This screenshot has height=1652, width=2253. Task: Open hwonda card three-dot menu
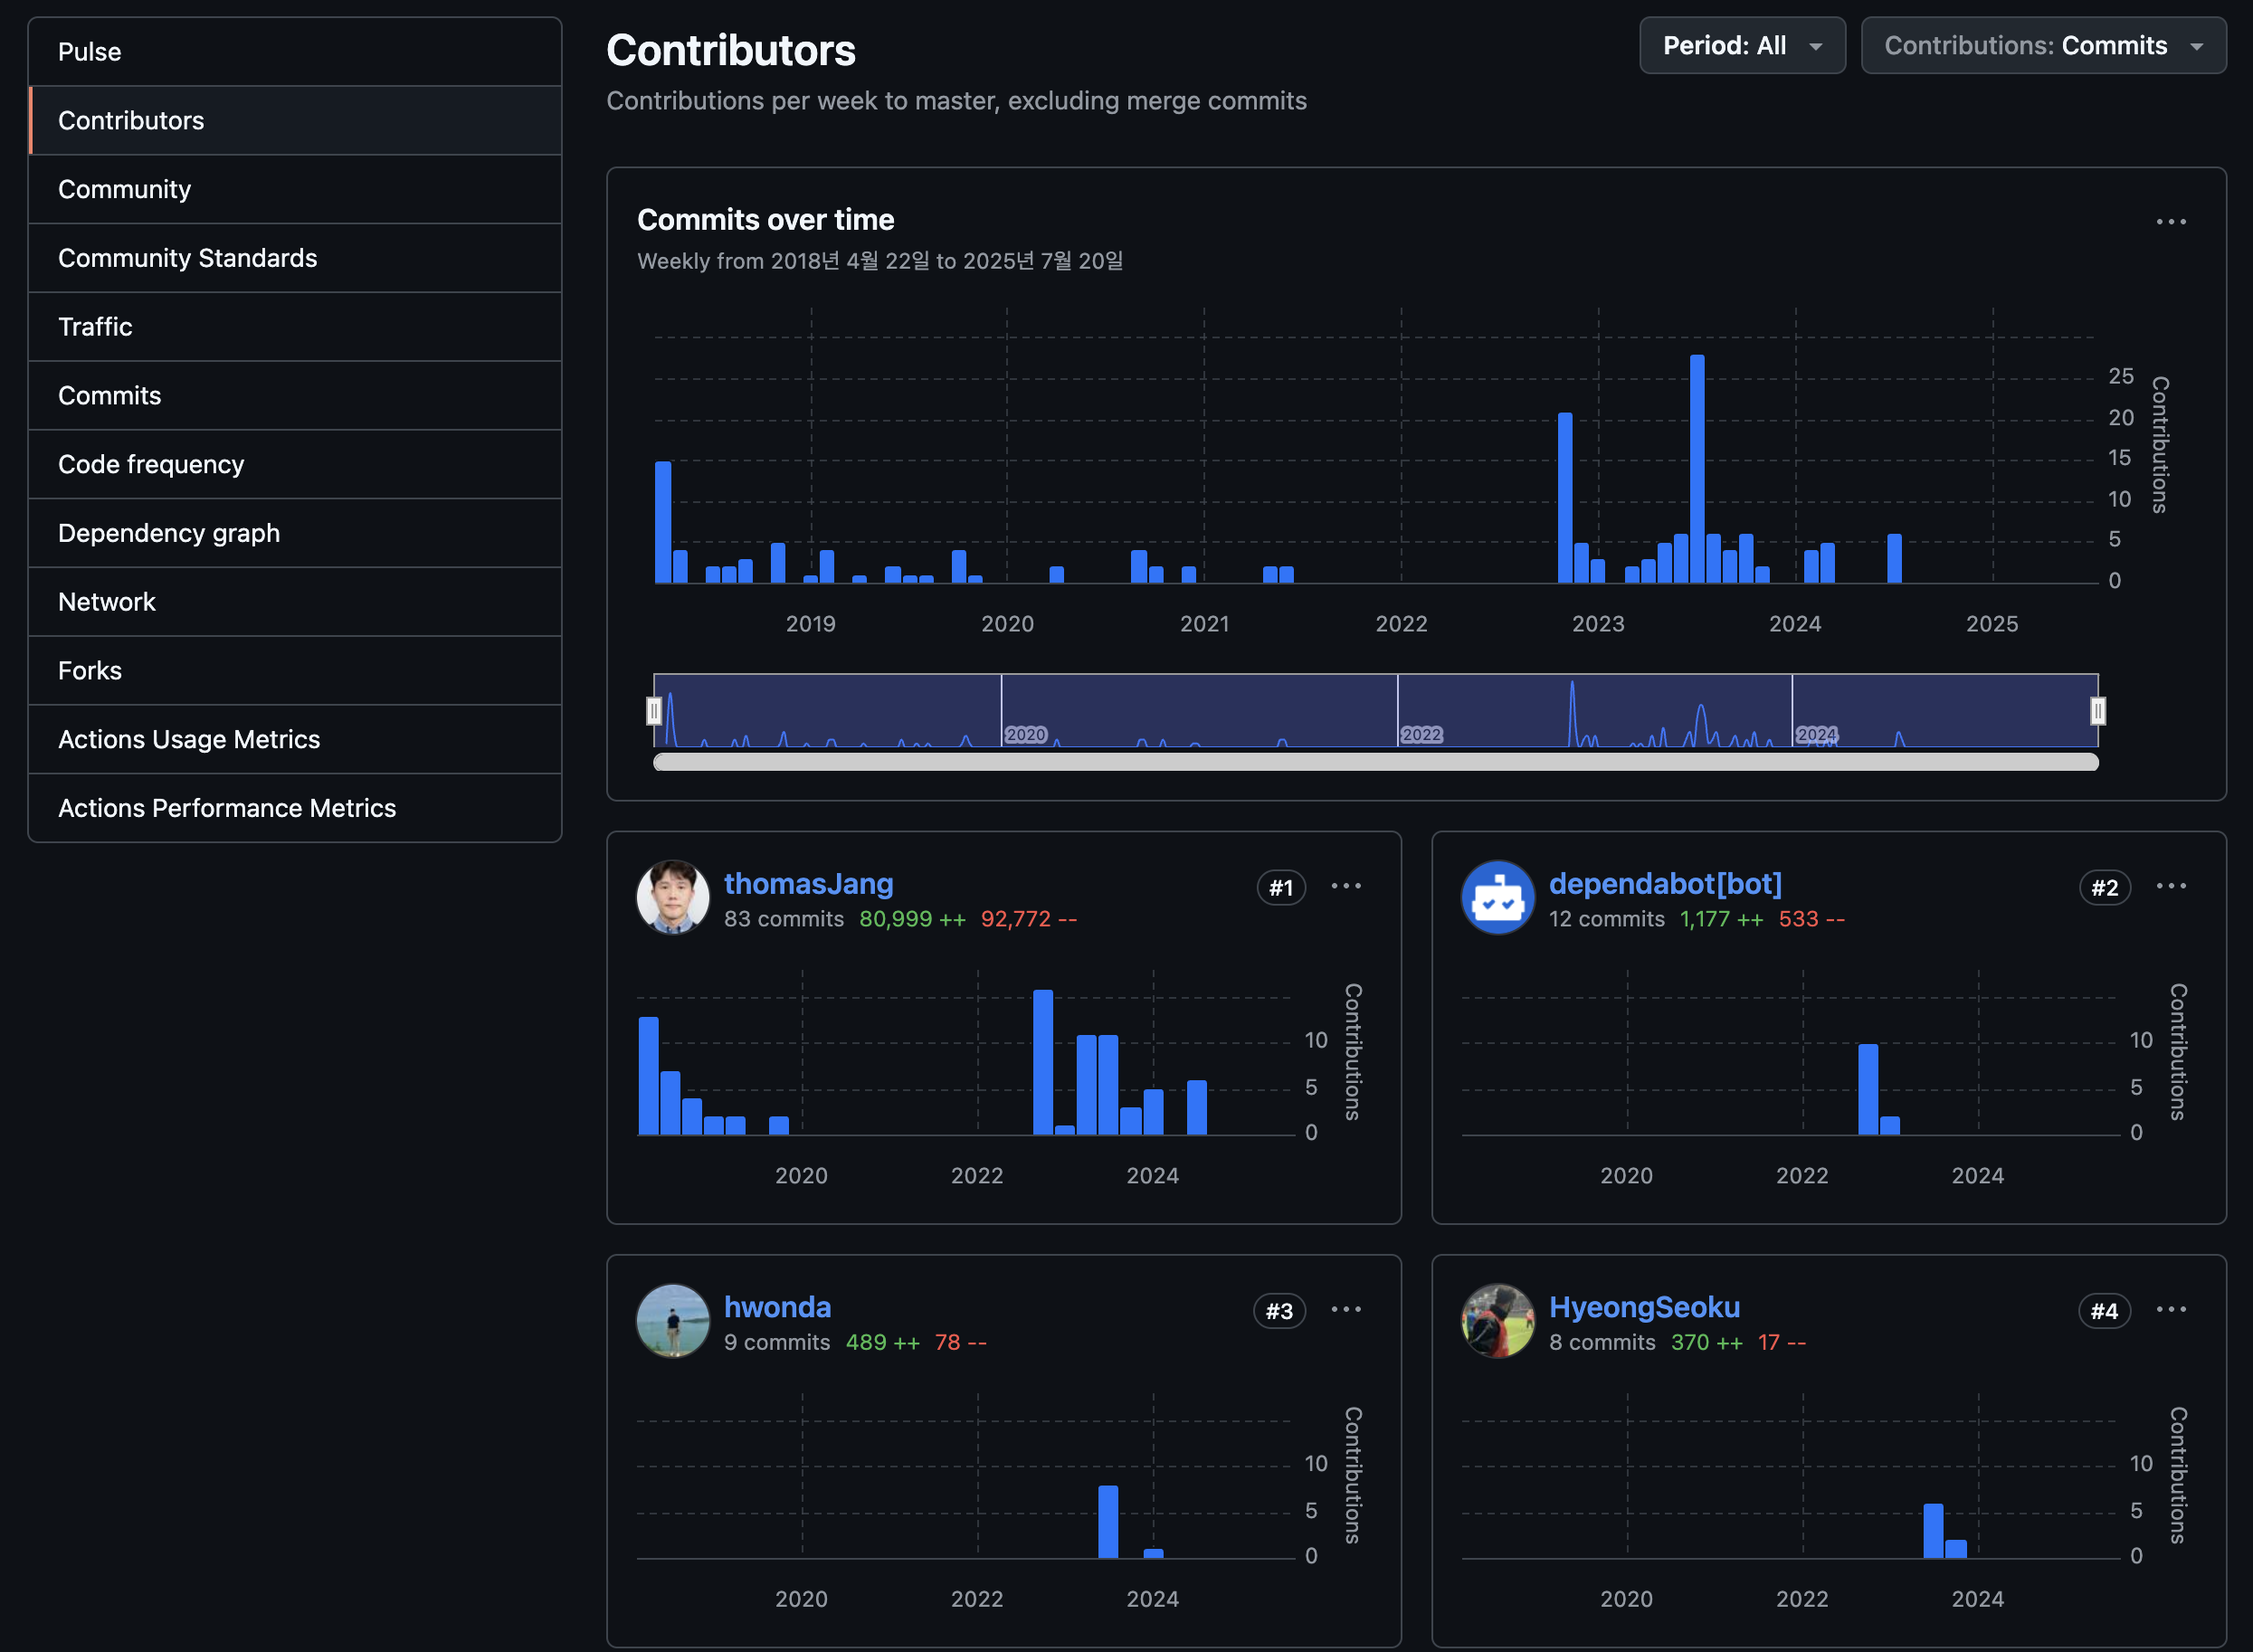1345,1309
